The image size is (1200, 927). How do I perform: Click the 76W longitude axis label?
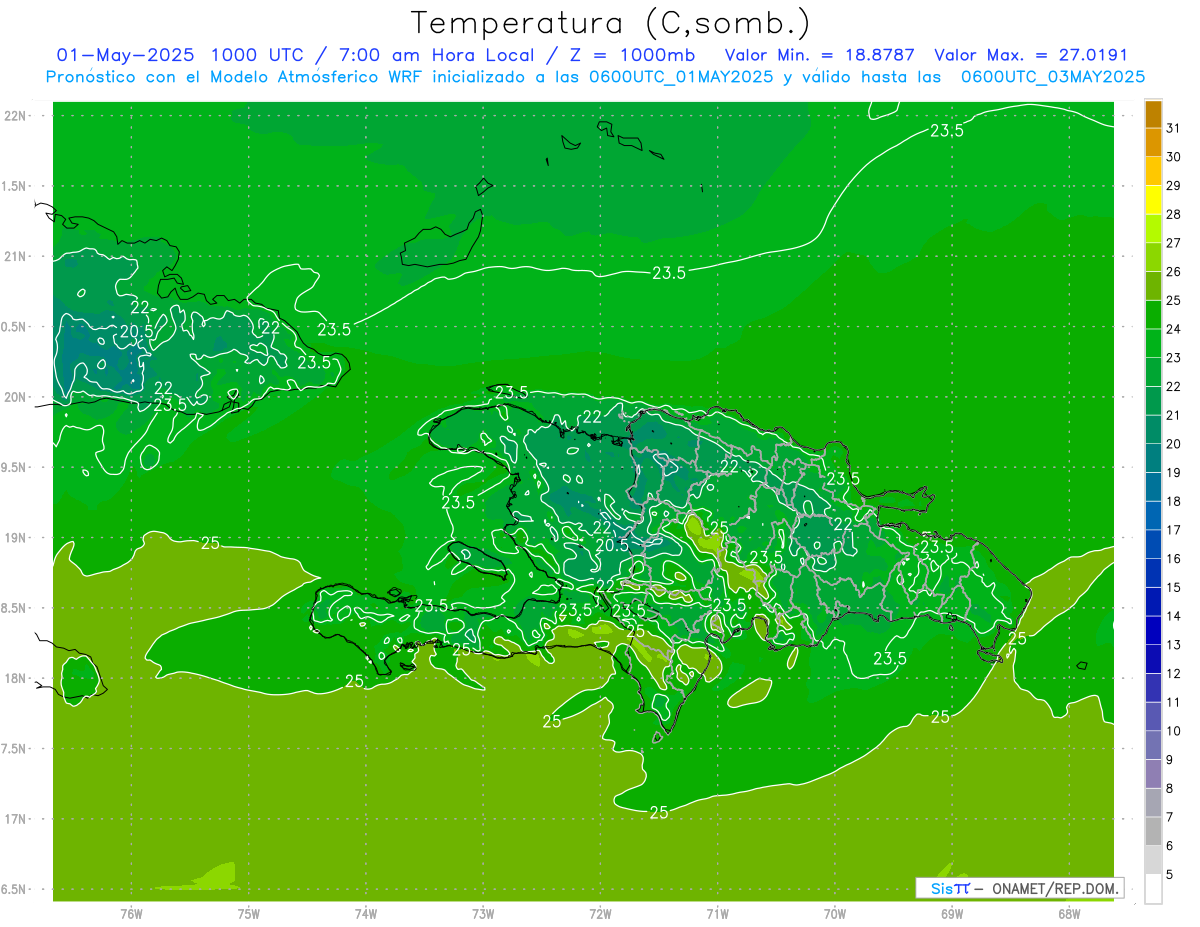(131, 914)
